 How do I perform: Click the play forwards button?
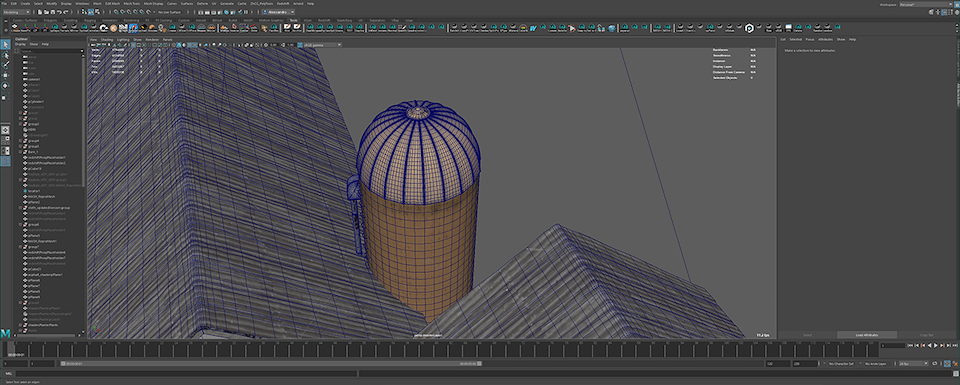936,346
